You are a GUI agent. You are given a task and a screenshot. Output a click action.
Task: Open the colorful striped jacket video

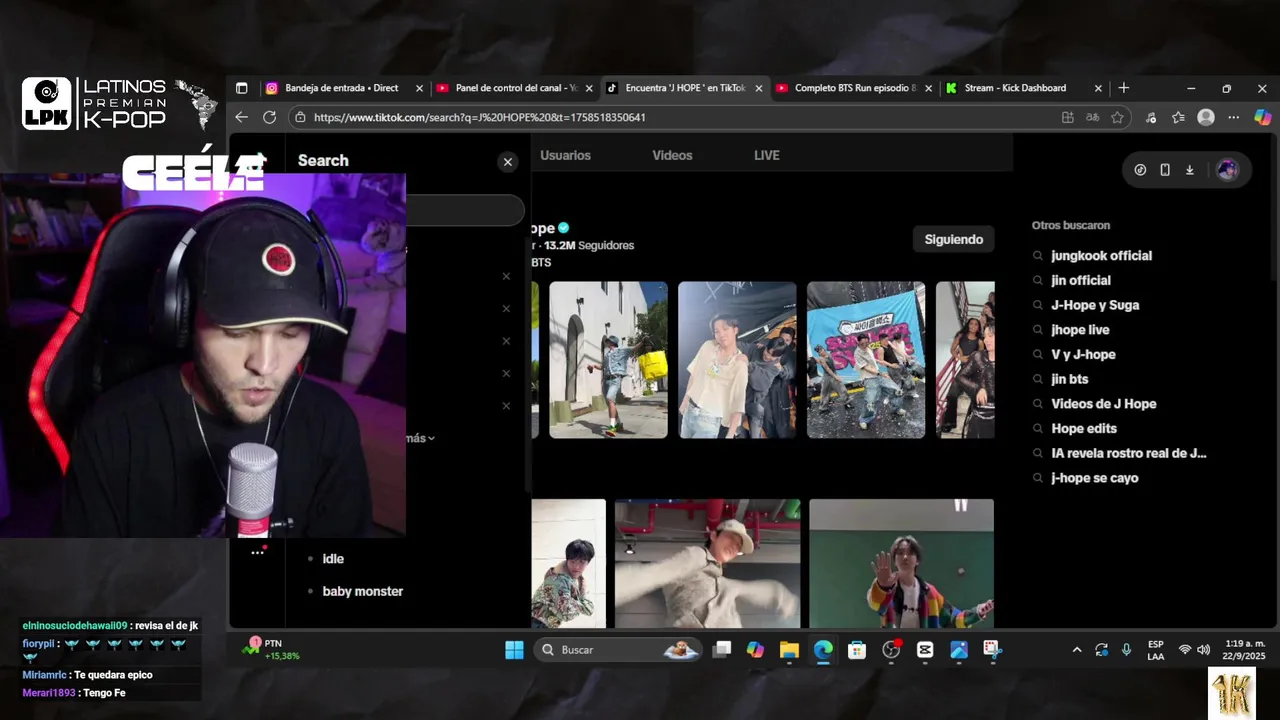[x=901, y=563]
